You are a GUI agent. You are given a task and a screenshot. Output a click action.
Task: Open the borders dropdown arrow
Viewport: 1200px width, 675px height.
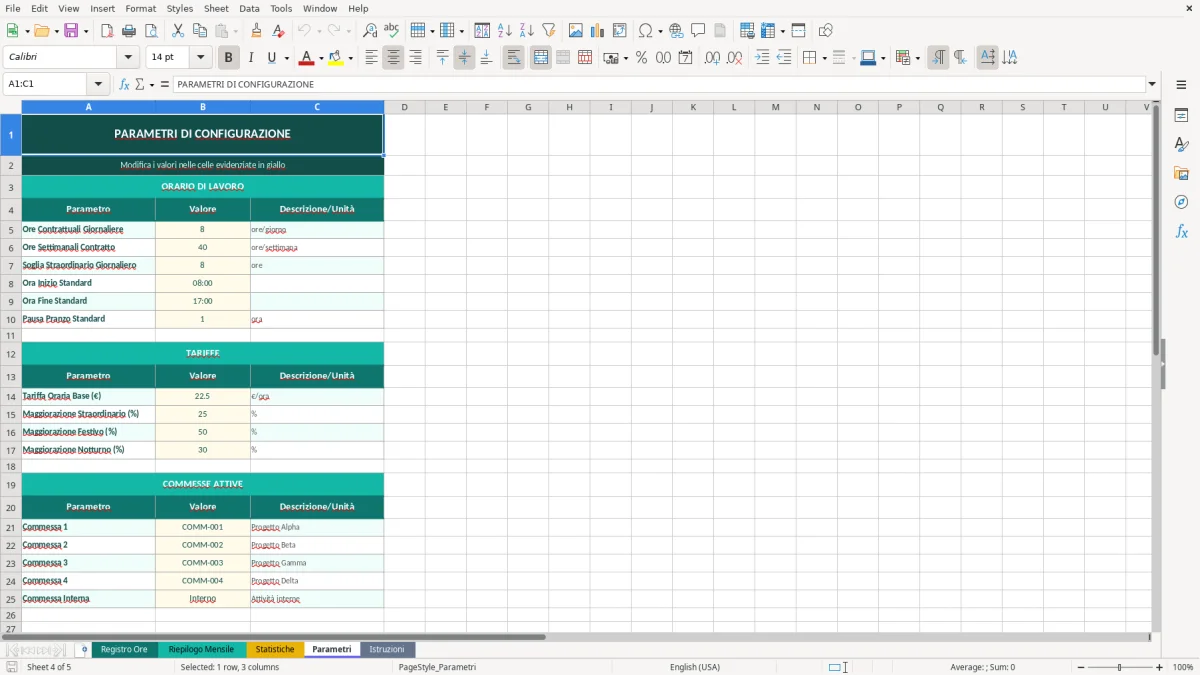(x=823, y=58)
